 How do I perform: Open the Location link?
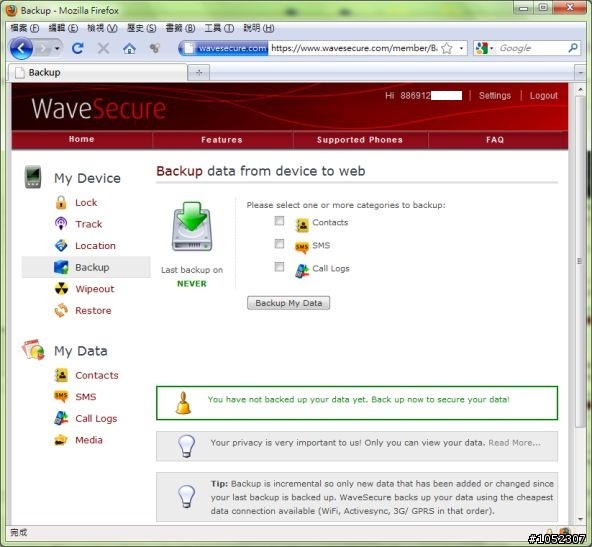(96, 246)
